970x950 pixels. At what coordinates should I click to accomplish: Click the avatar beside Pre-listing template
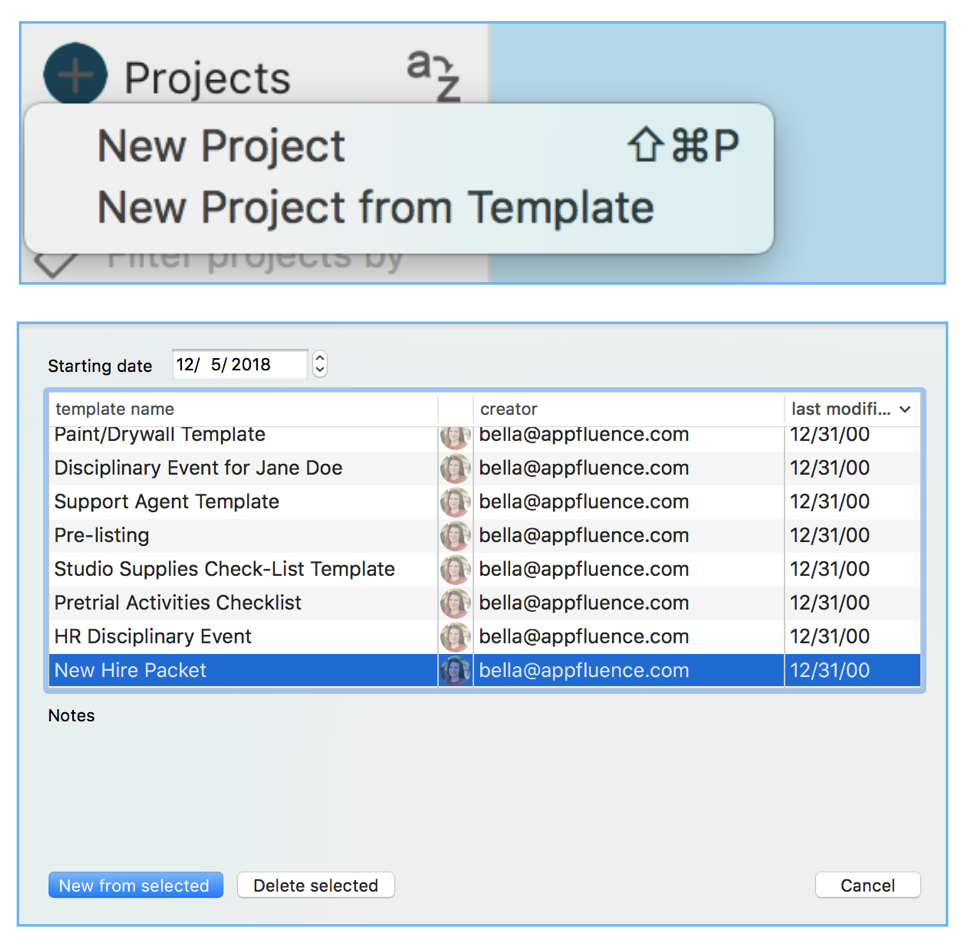tap(455, 536)
